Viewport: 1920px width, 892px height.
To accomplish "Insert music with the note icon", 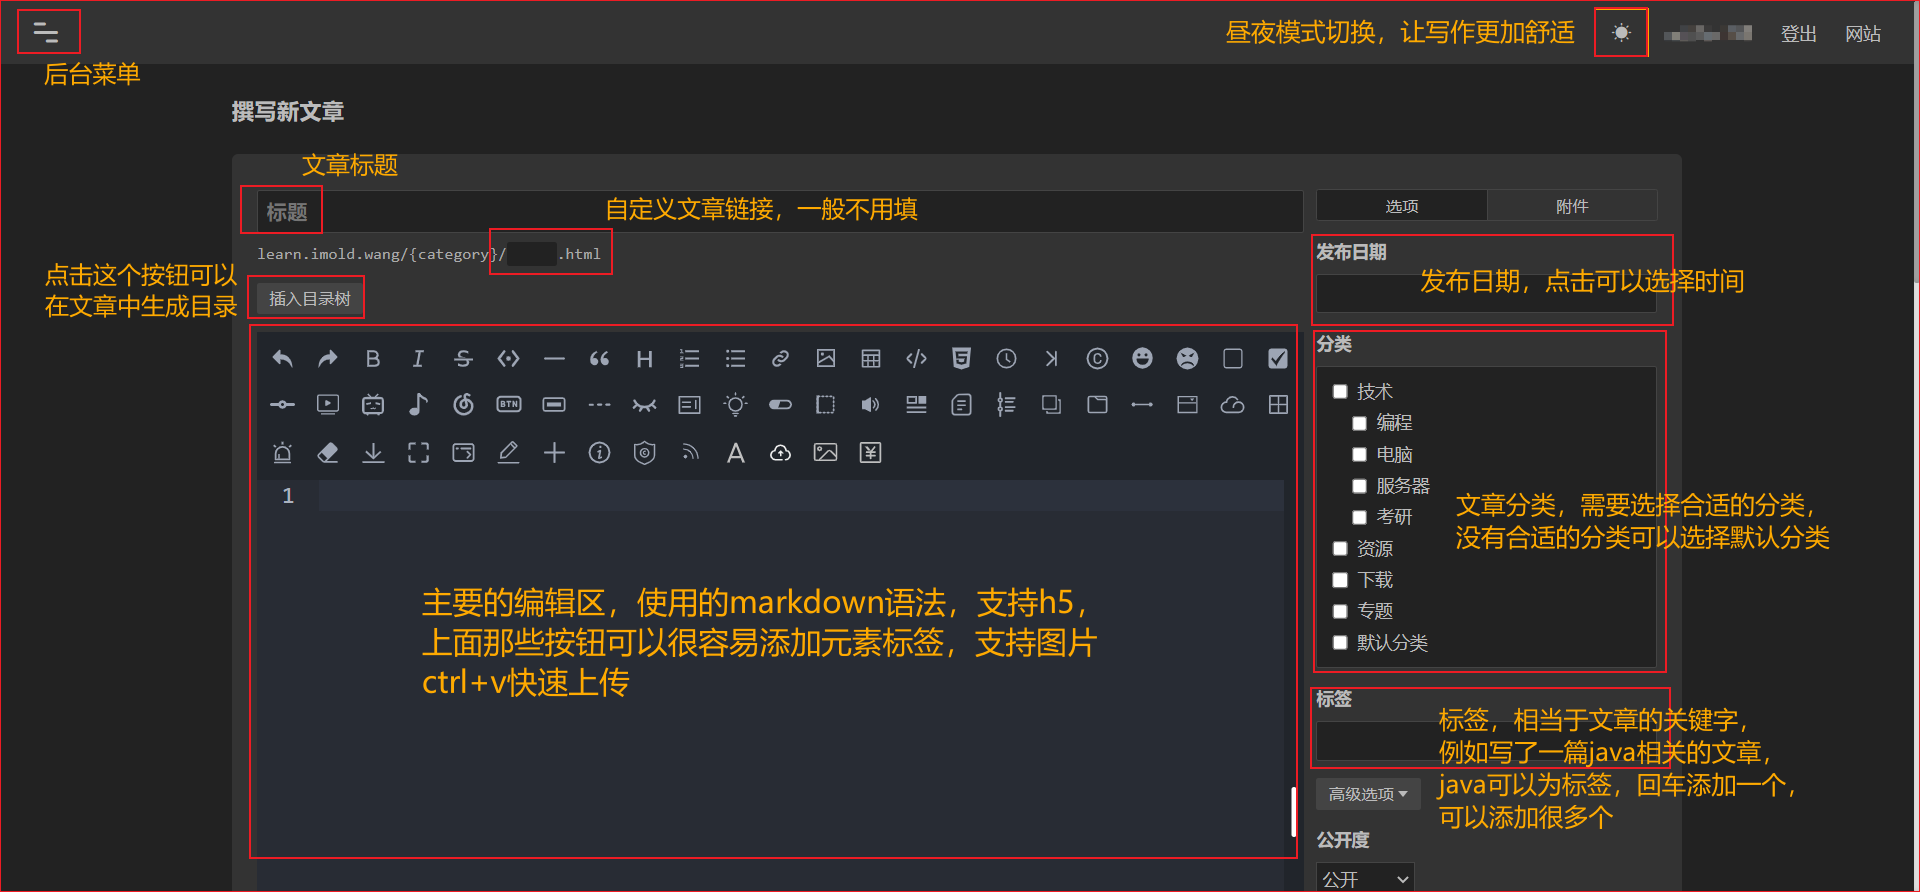I will (x=418, y=404).
